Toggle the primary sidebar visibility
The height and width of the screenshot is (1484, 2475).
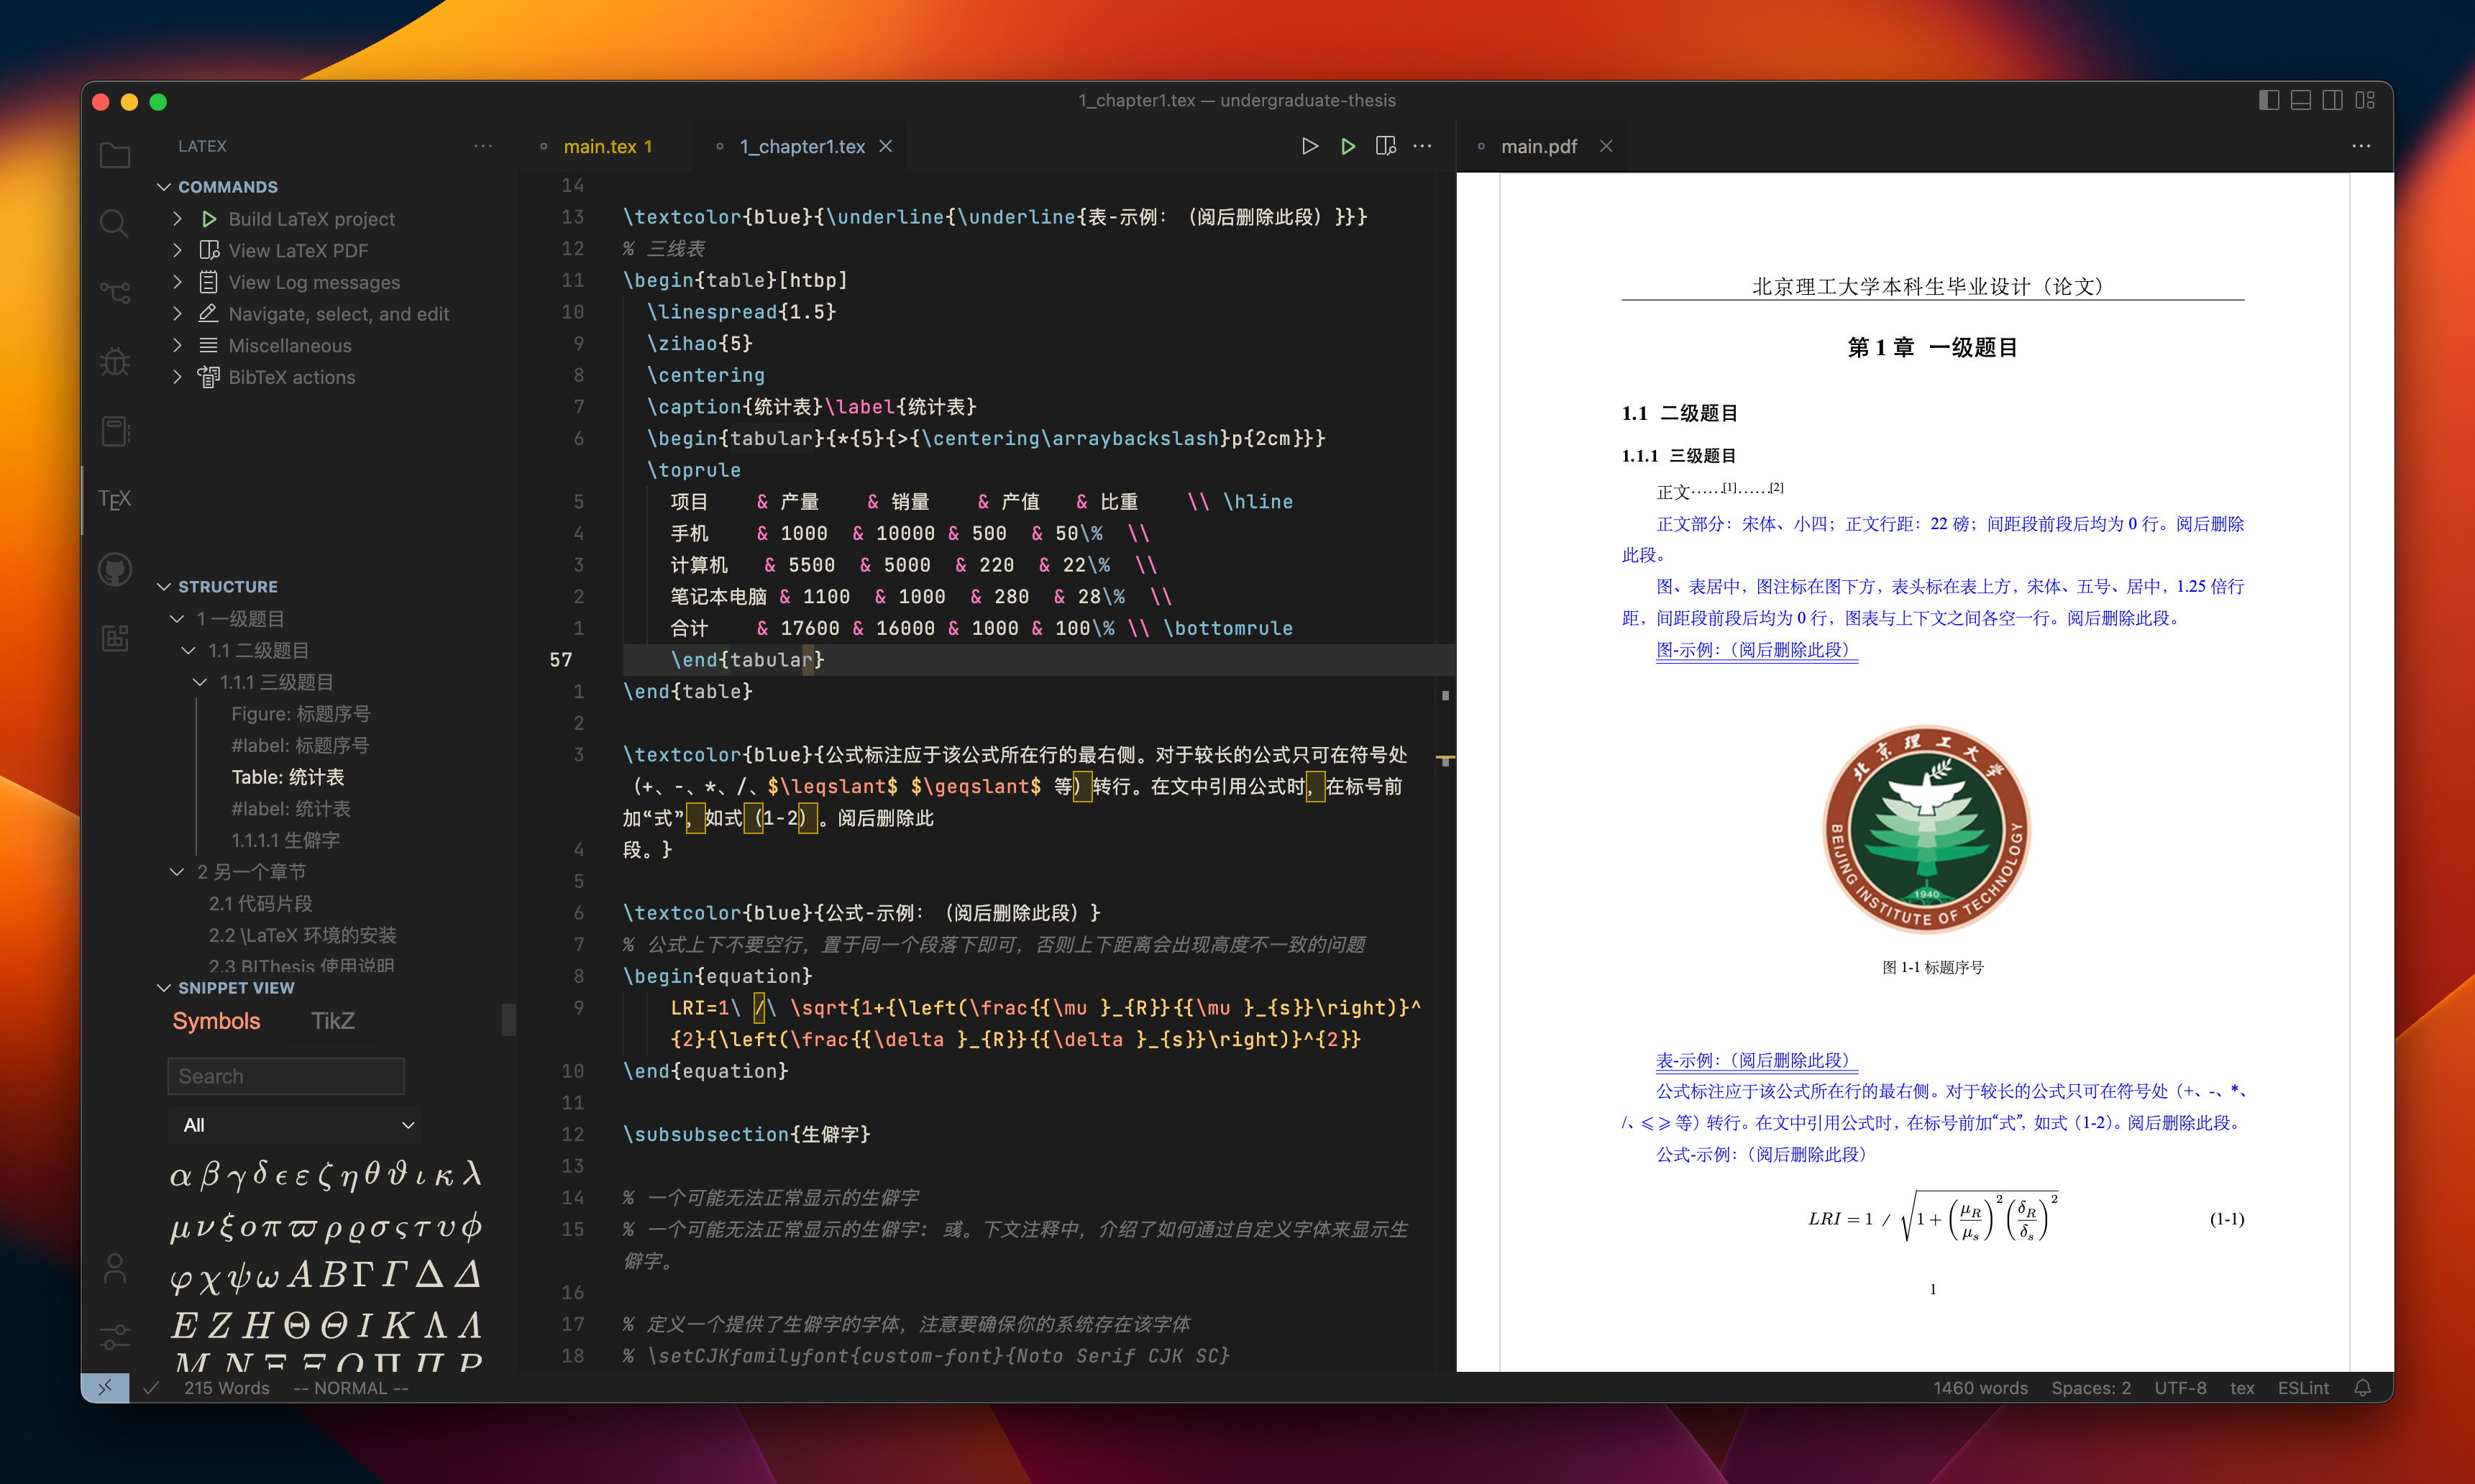click(x=2268, y=100)
